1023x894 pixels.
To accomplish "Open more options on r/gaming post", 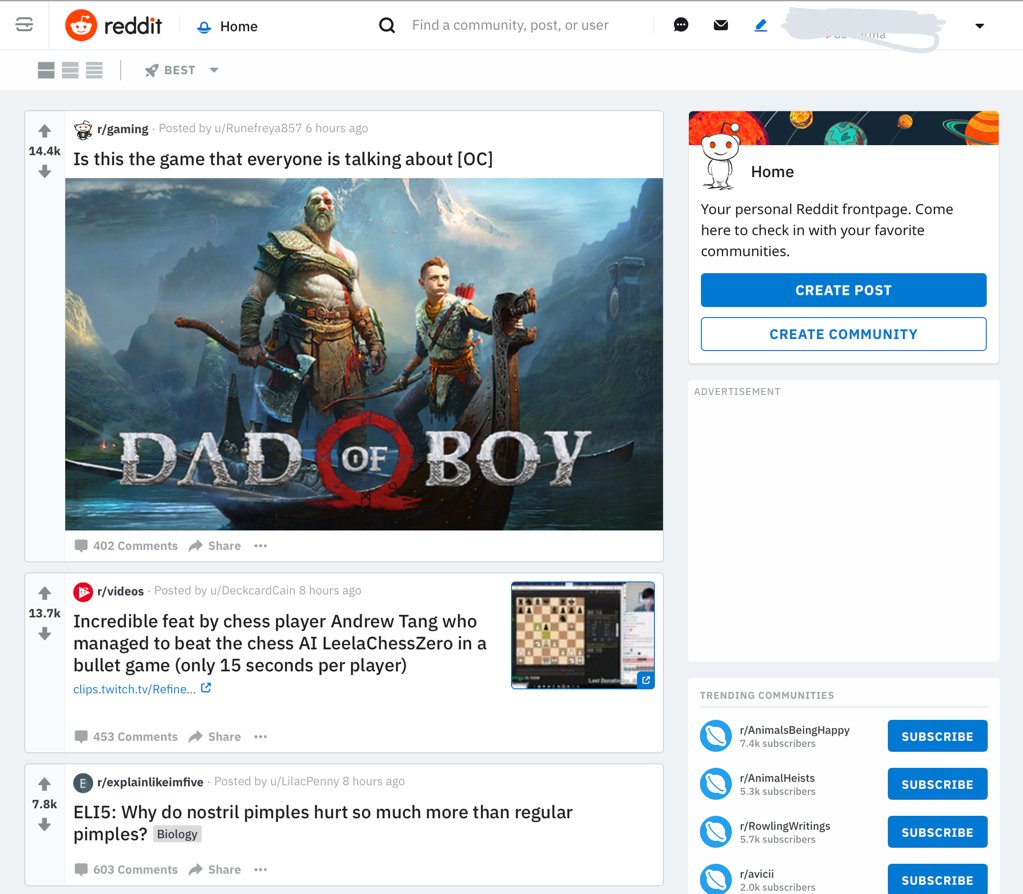I will 260,546.
